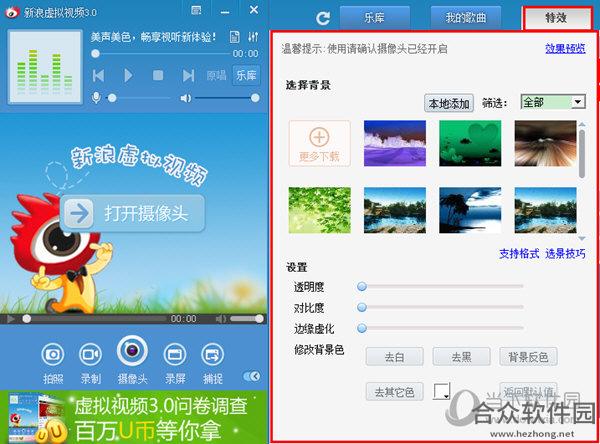600x444 pixels.
Task: Click the microphone icon
Action: (x=96, y=98)
